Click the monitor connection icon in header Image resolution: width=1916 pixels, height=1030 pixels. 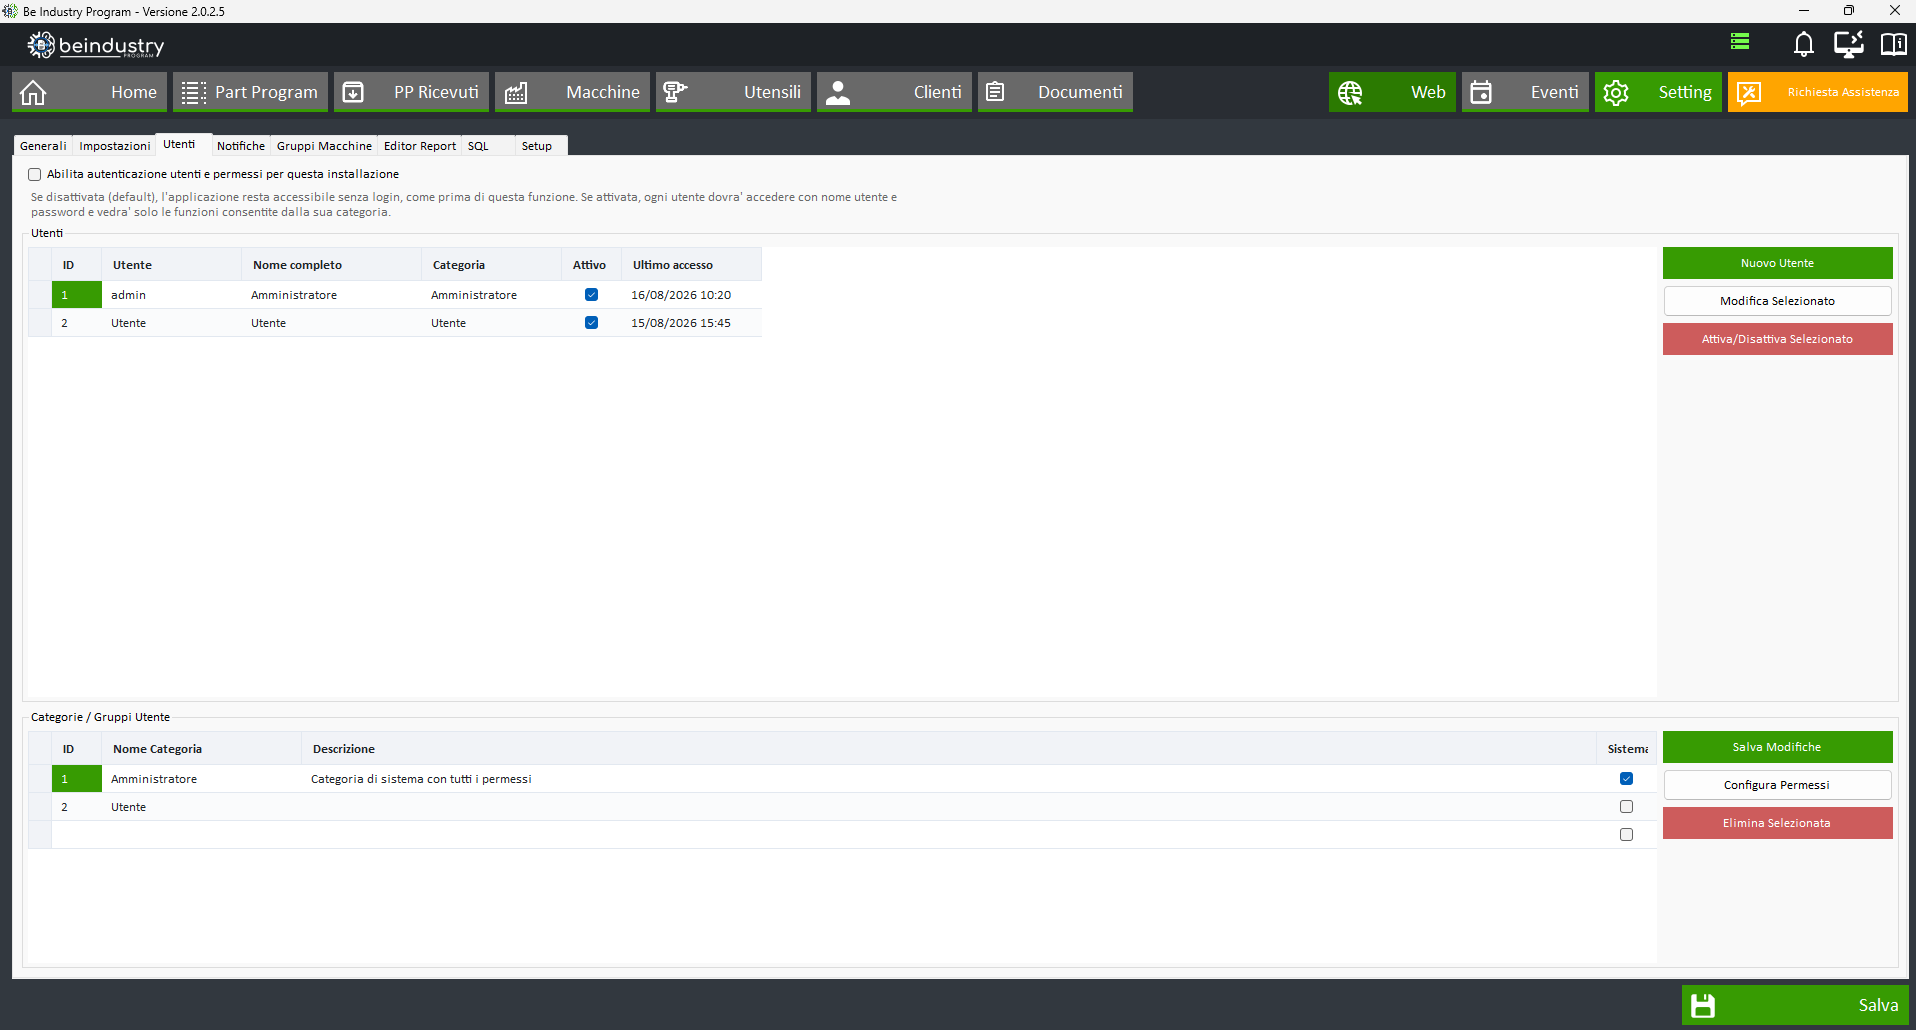(x=1848, y=43)
